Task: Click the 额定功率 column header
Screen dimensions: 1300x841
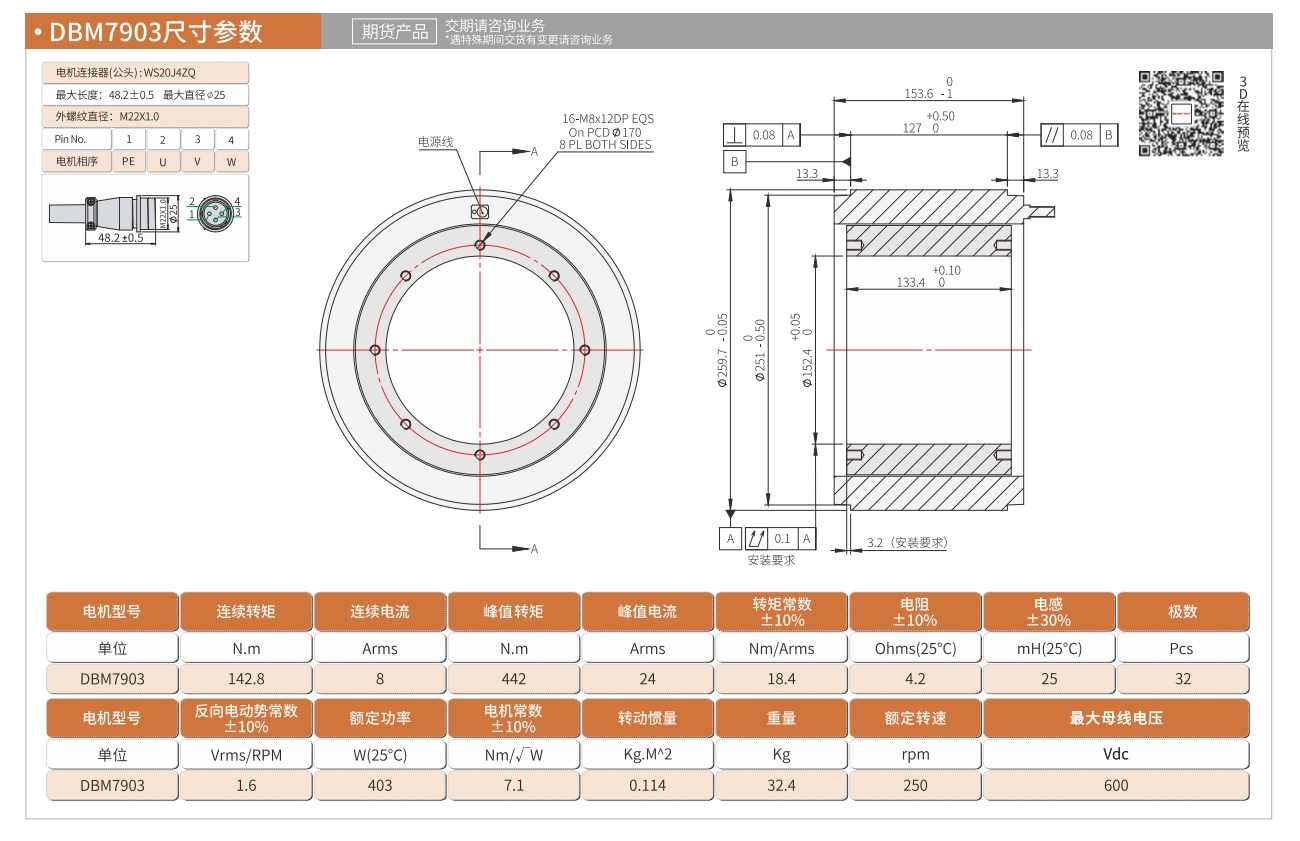Action: pos(380,718)
